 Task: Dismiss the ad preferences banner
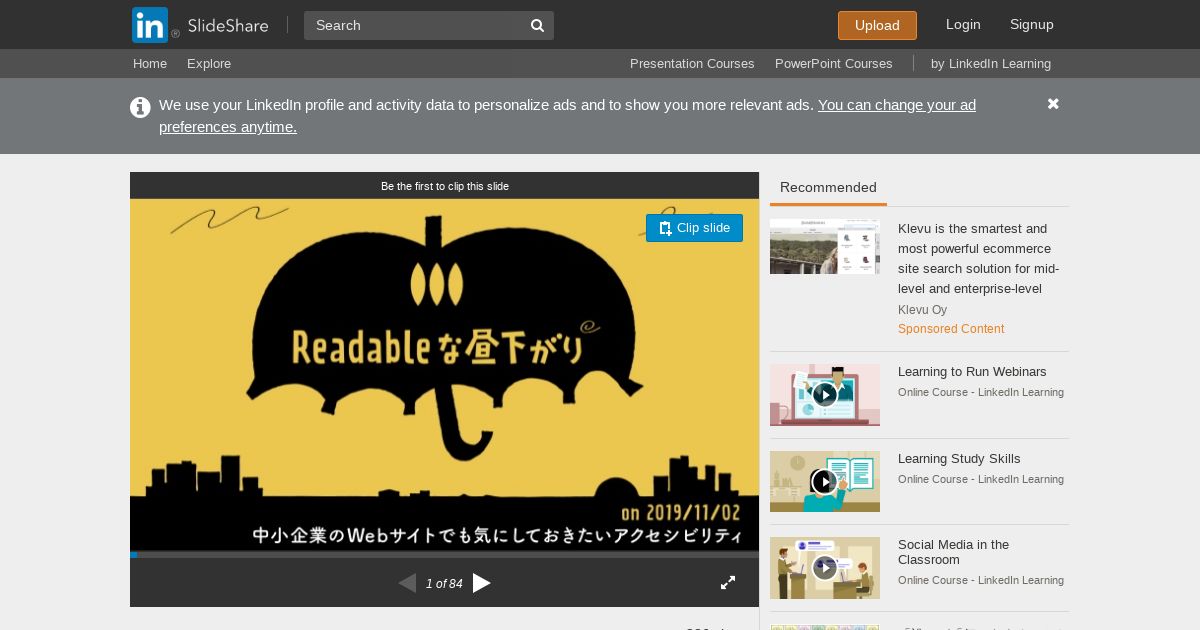coord(1053,104)
